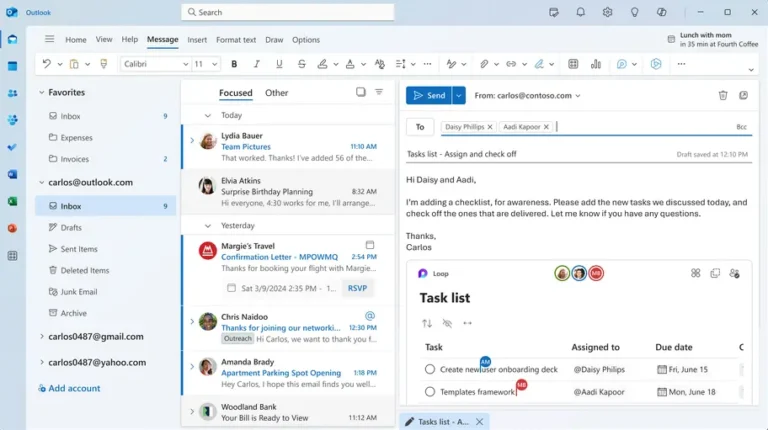Click in the Search box
The width and height of the screenshot is (768, 430).
[x=288, y=12]
